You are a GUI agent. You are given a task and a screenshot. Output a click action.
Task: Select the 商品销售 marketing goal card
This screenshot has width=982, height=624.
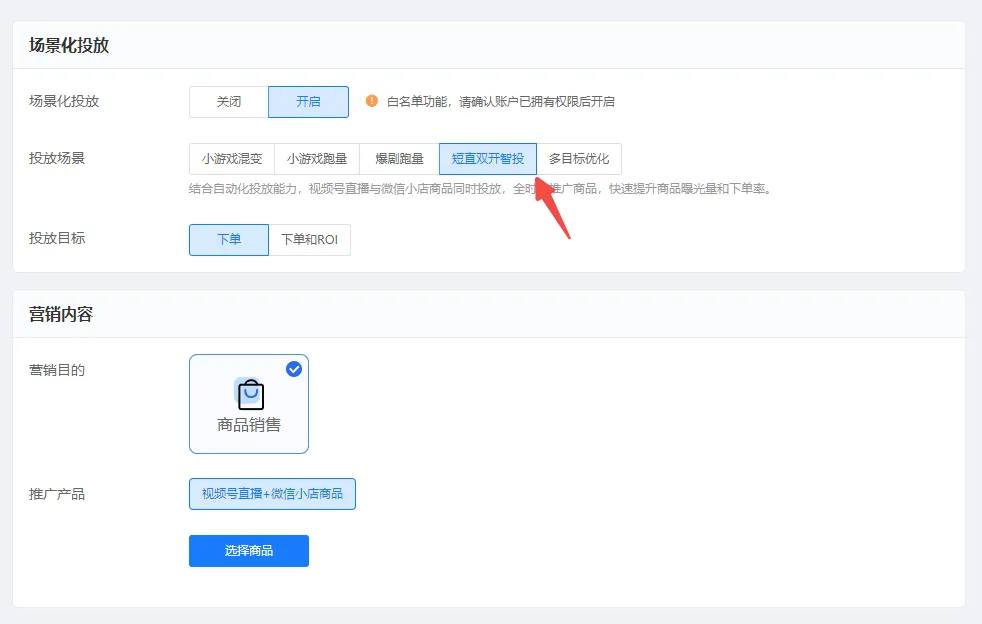[x=249, y=403]
